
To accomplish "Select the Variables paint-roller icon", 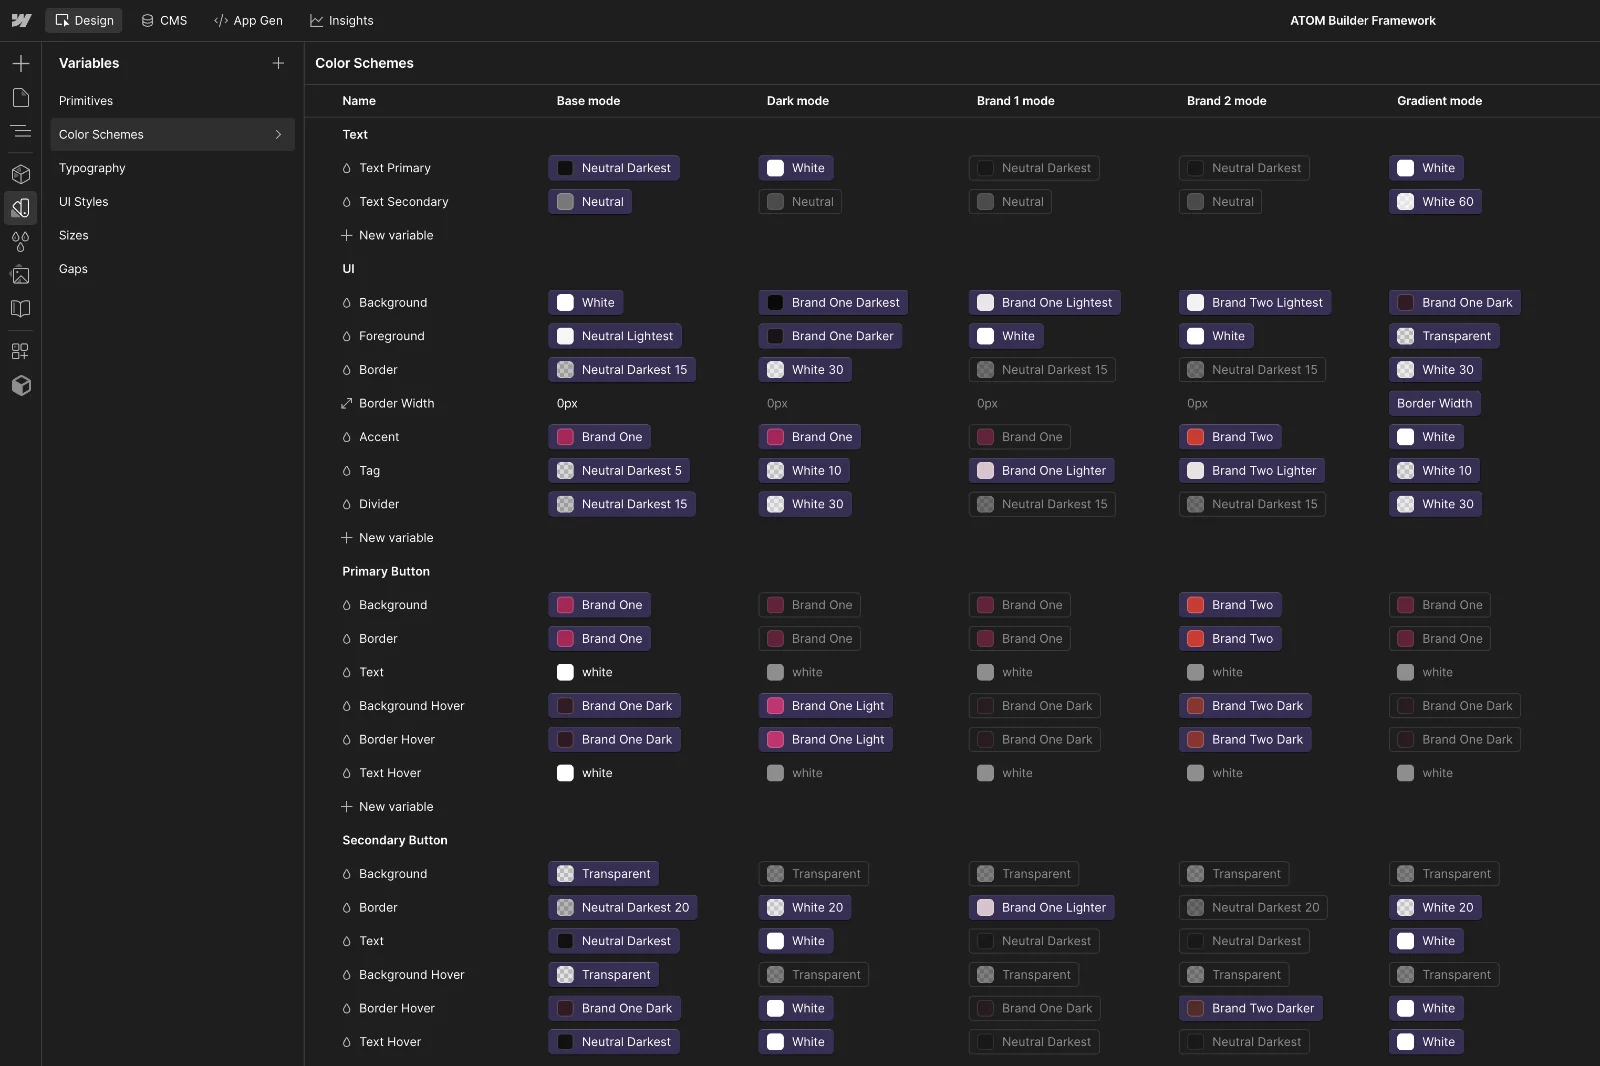I will coord(22,208).
